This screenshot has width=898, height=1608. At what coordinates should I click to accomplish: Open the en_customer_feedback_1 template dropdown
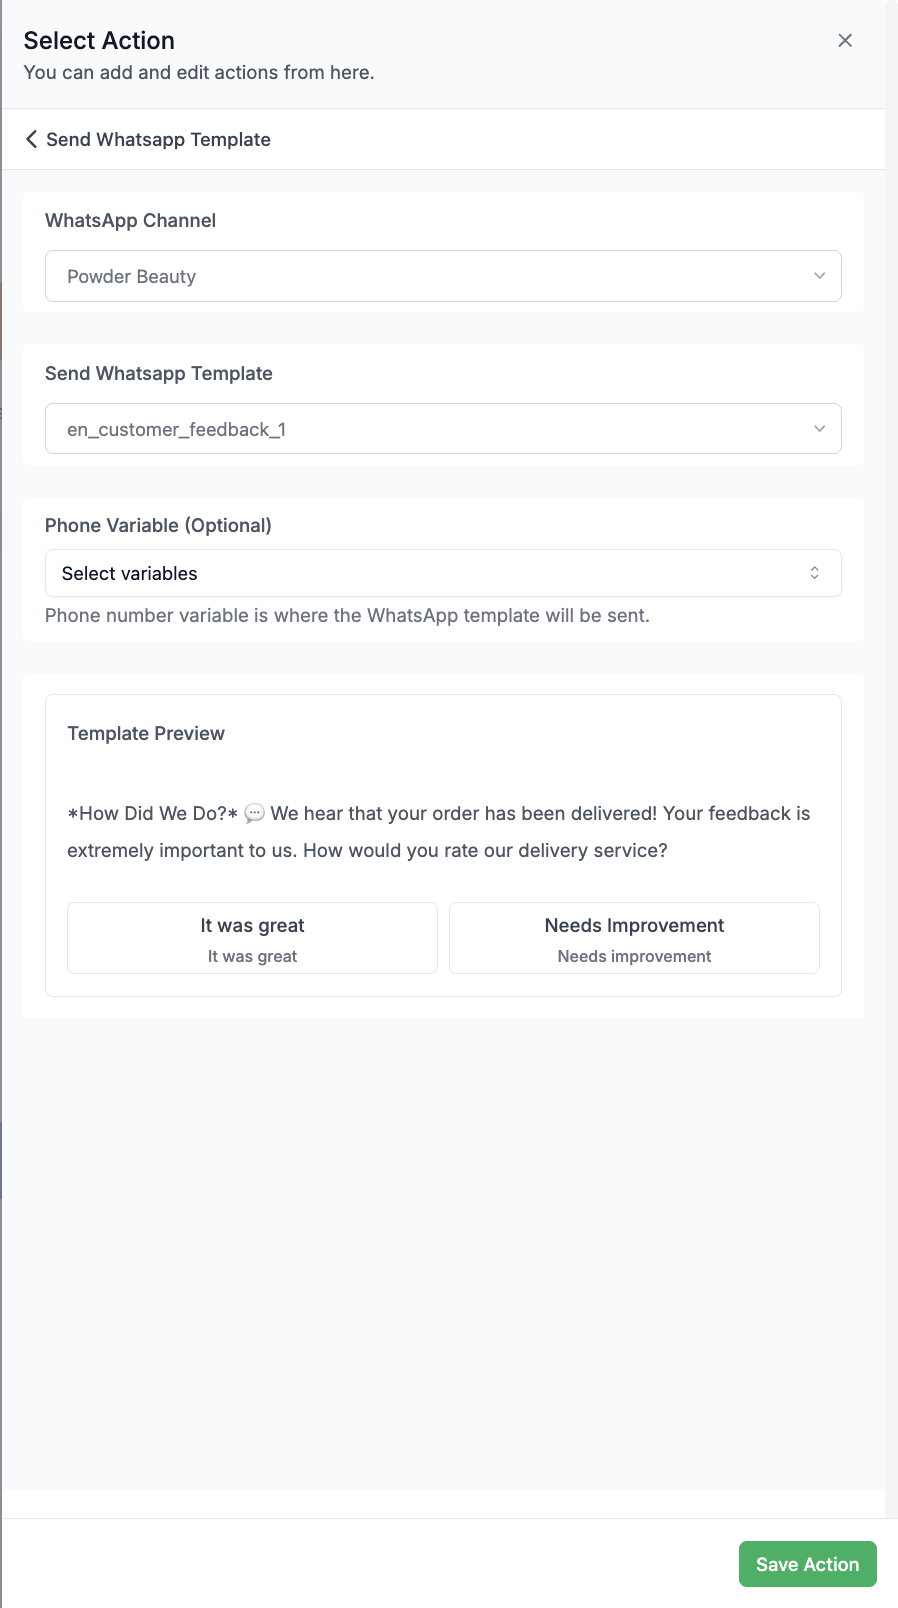click(x=443, y=429)
